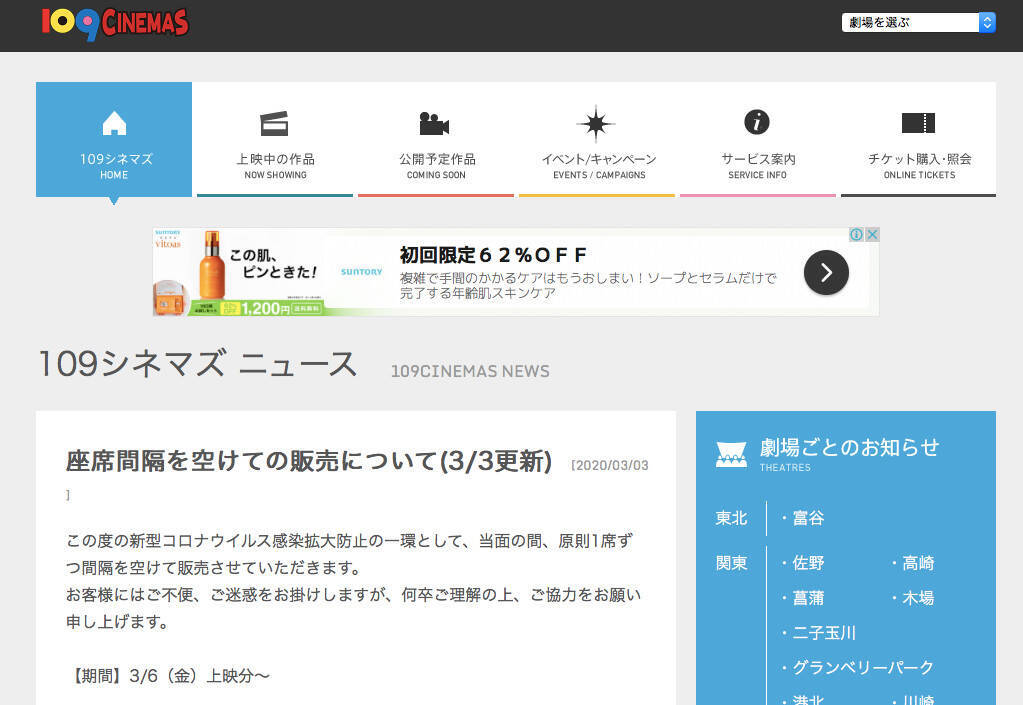The image size is (1023, 705).
Task: Open the チケット購入・照会 menu tab
Action: (x=919, y=159)
